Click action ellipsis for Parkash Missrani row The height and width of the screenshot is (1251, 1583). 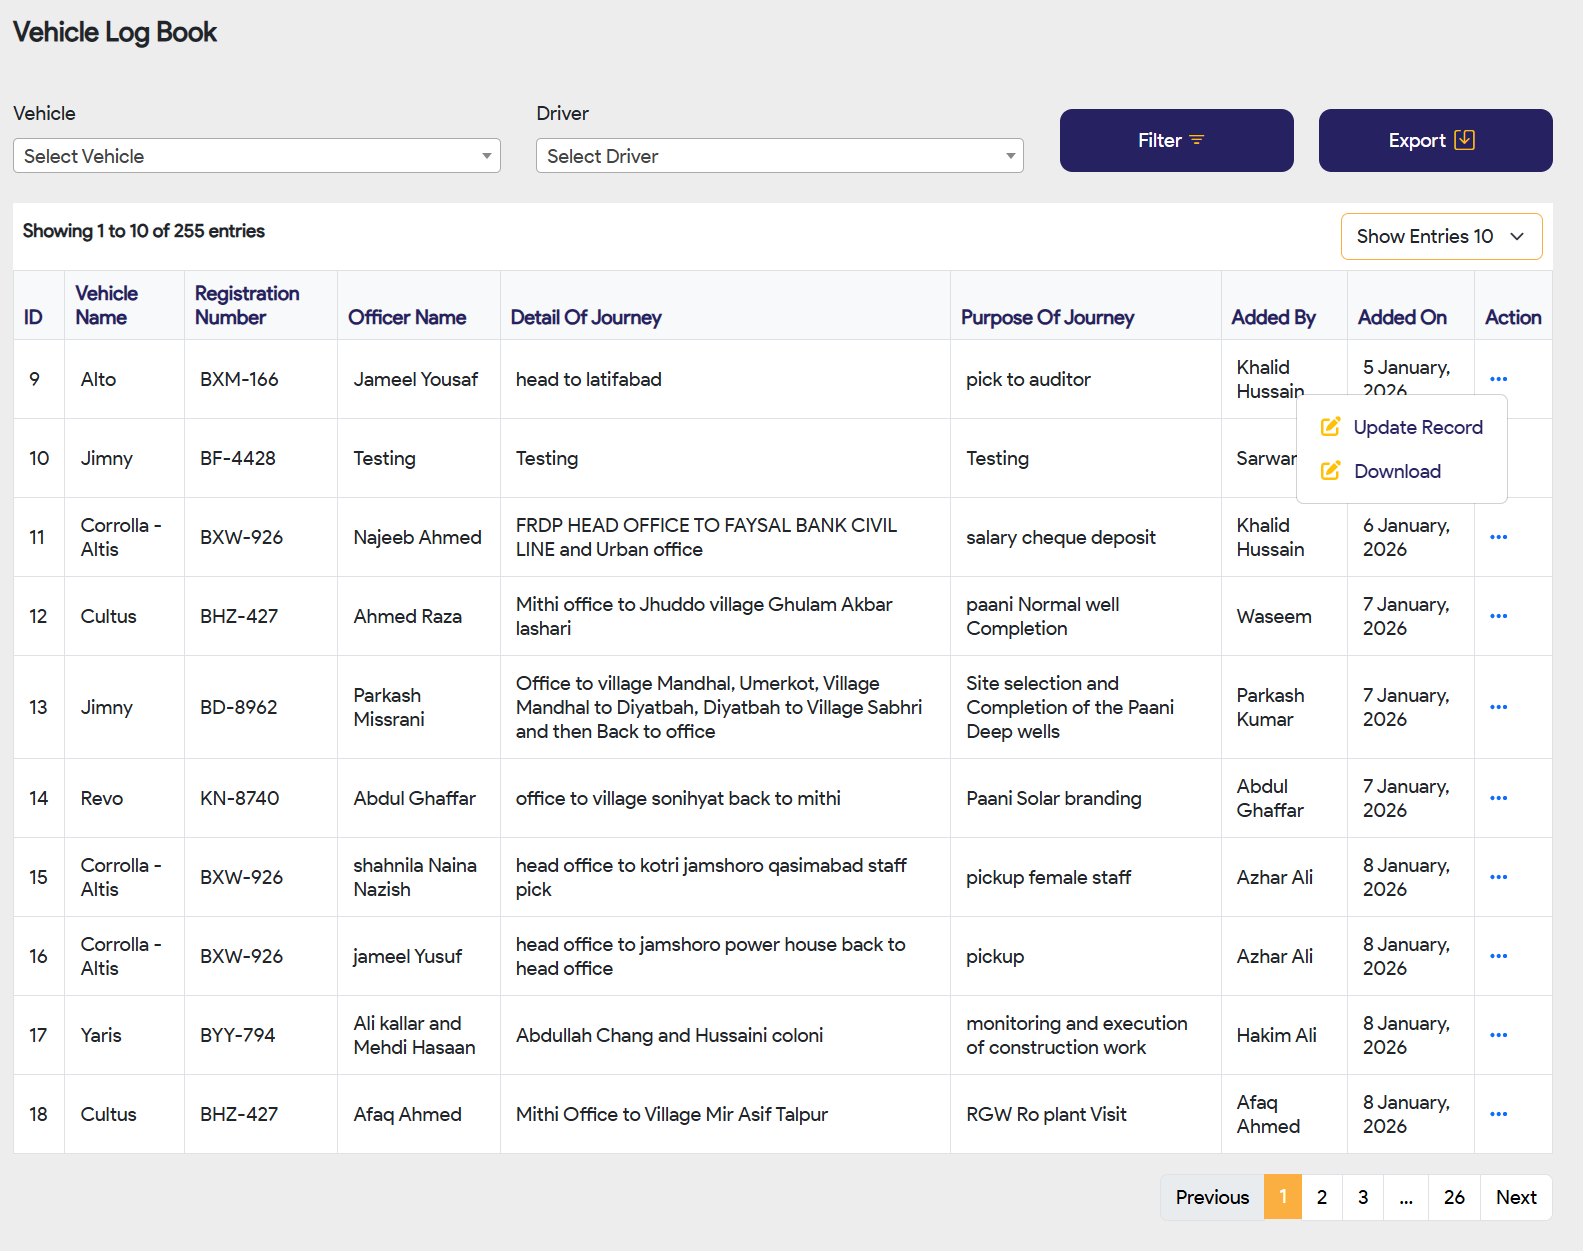(x=1498, y=707)
